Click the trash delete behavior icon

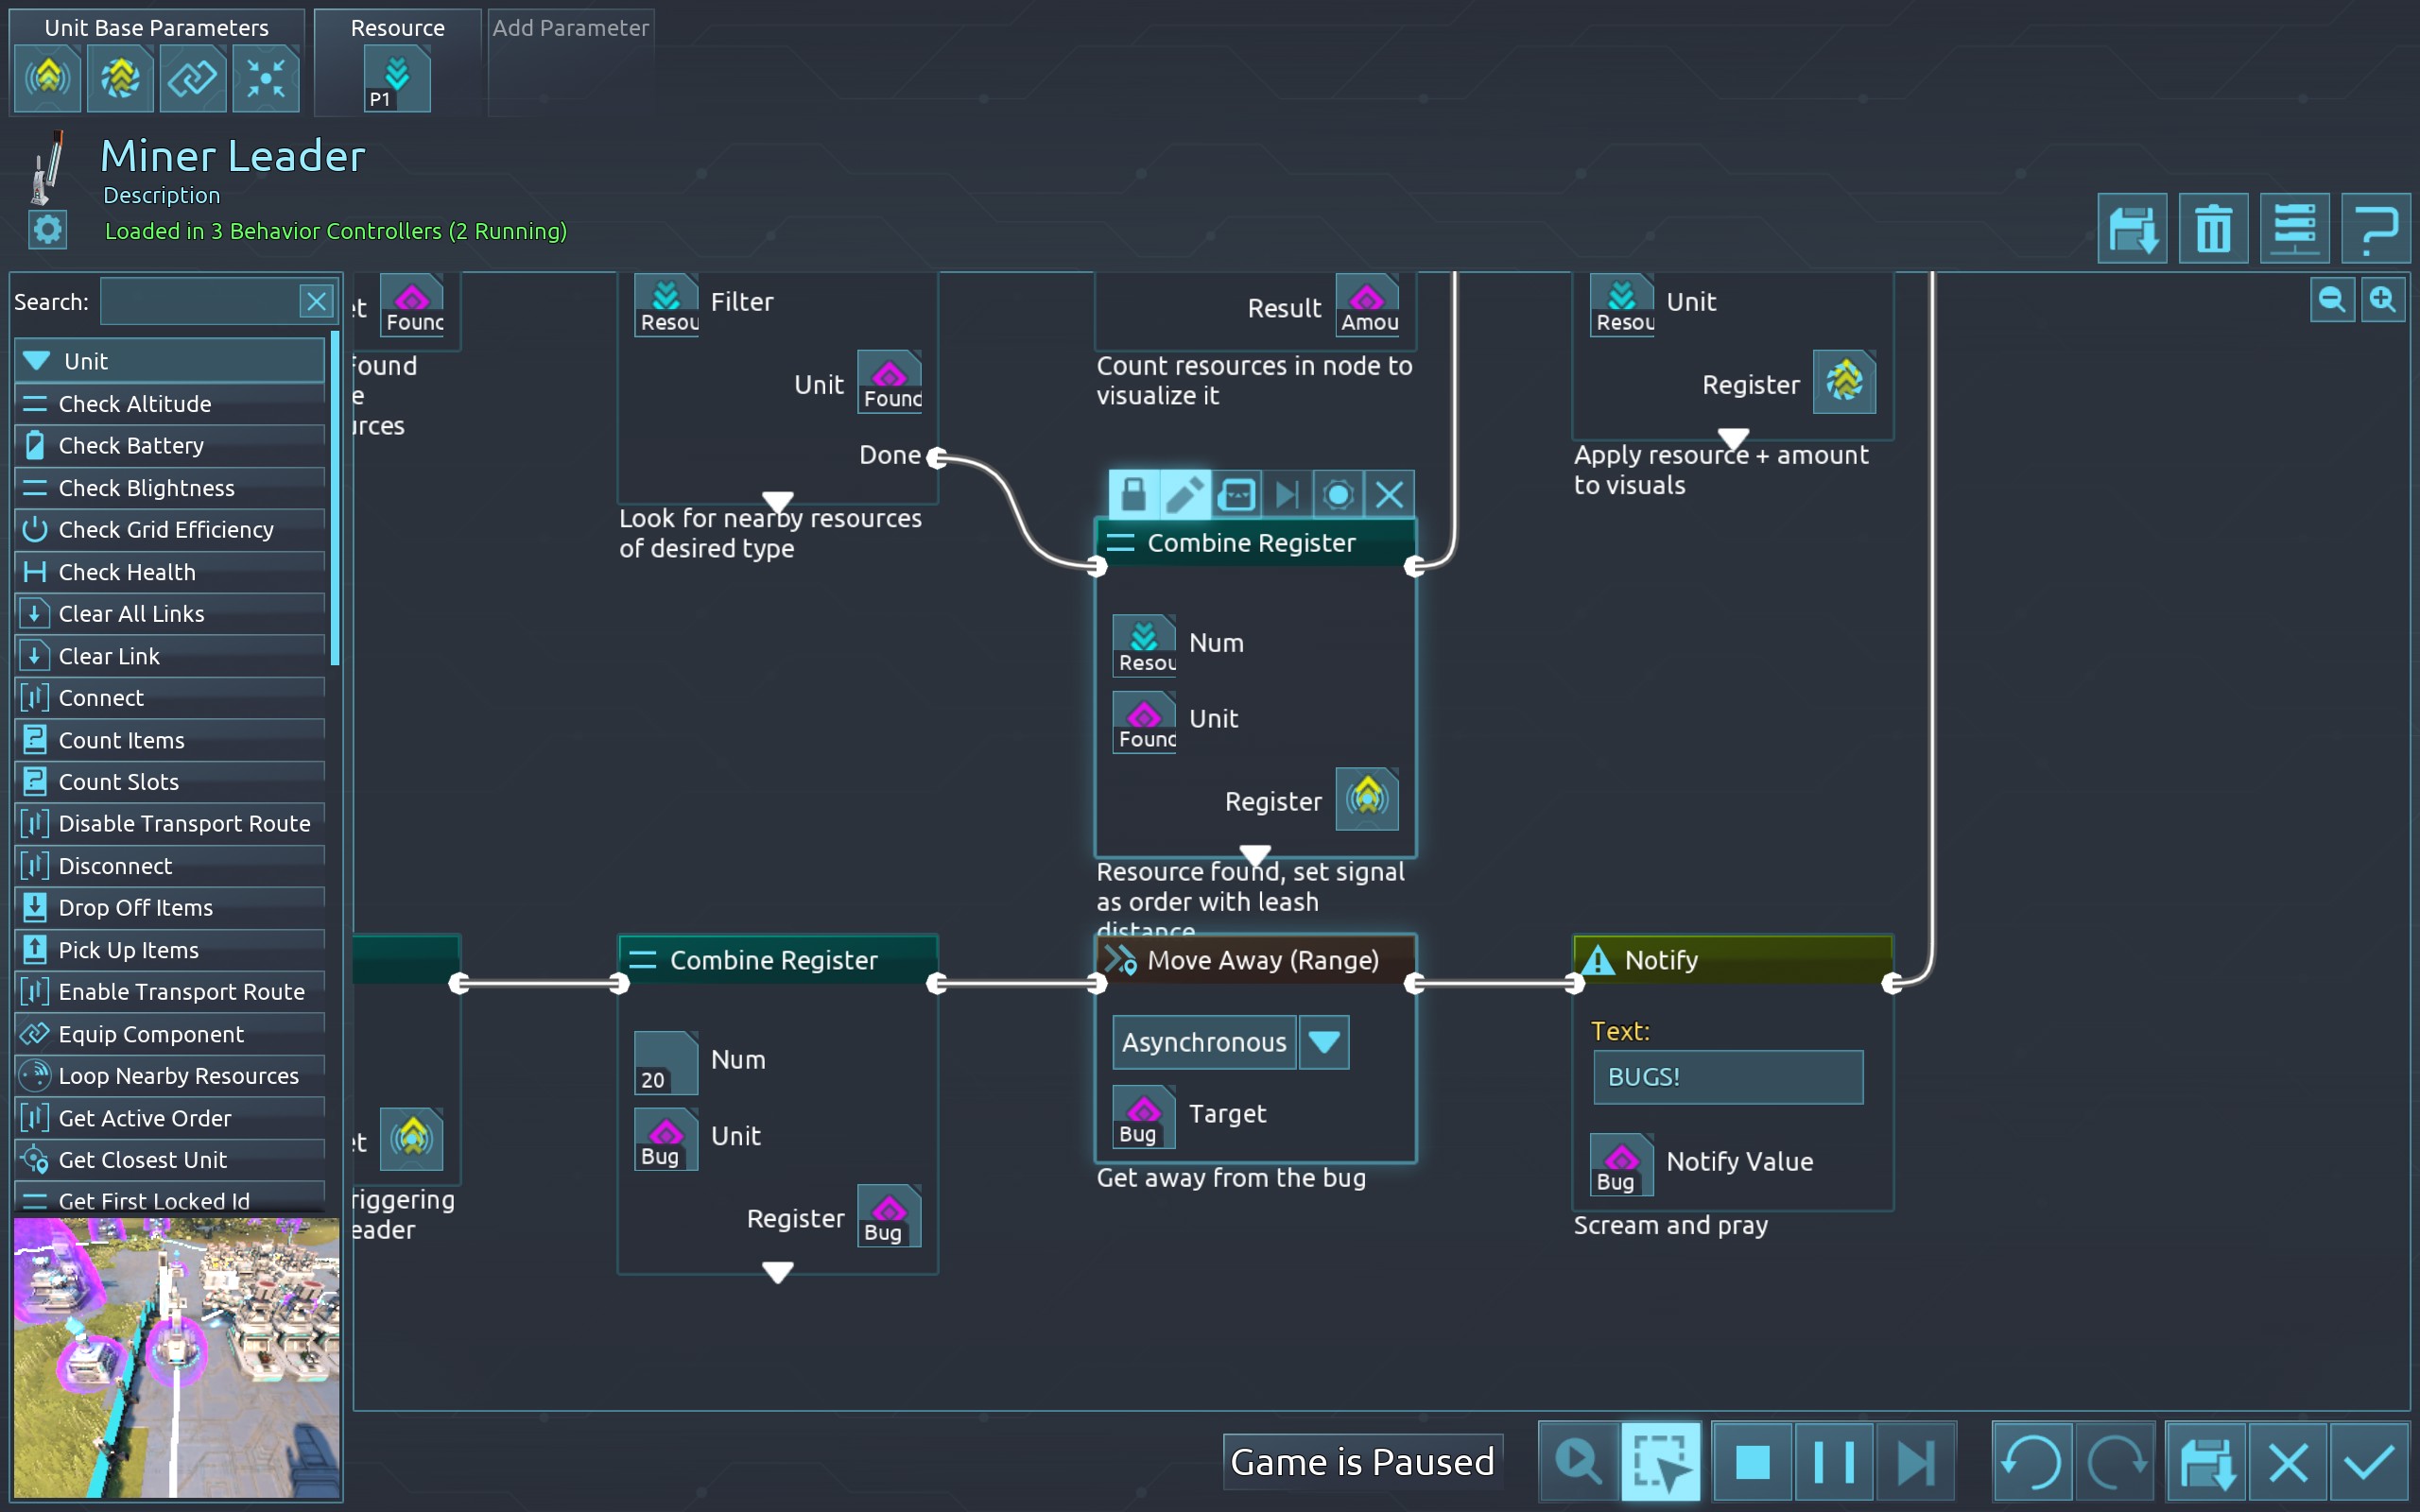pos(2213,229)
